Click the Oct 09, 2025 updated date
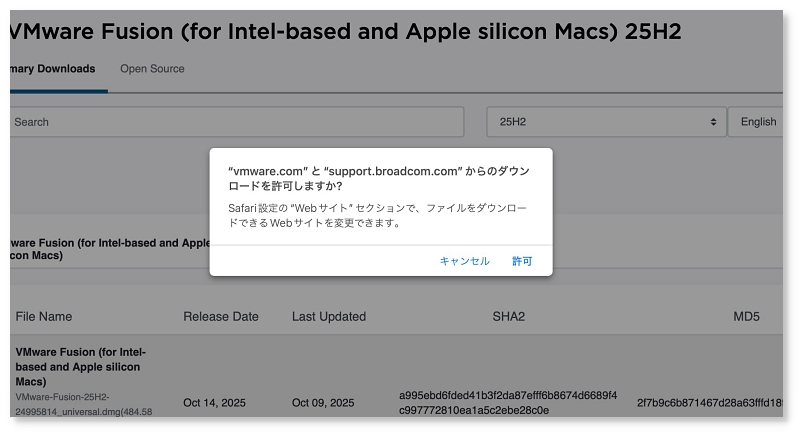 pos(323,403)
